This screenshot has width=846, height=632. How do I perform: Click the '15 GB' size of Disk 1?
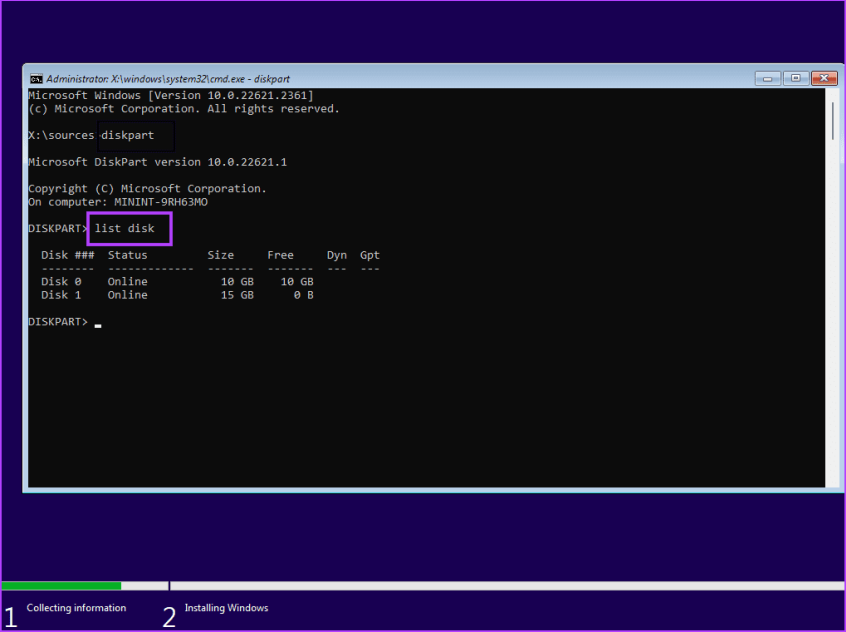coord(237,295)
